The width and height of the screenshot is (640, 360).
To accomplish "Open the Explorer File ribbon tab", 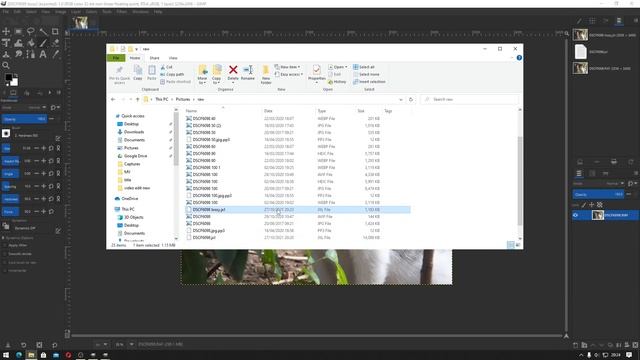I will click(116, 58).
